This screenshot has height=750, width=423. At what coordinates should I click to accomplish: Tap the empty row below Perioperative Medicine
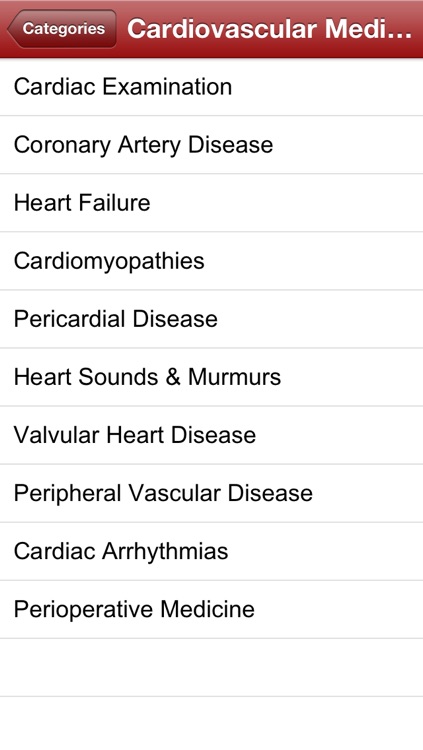point(212,667)
